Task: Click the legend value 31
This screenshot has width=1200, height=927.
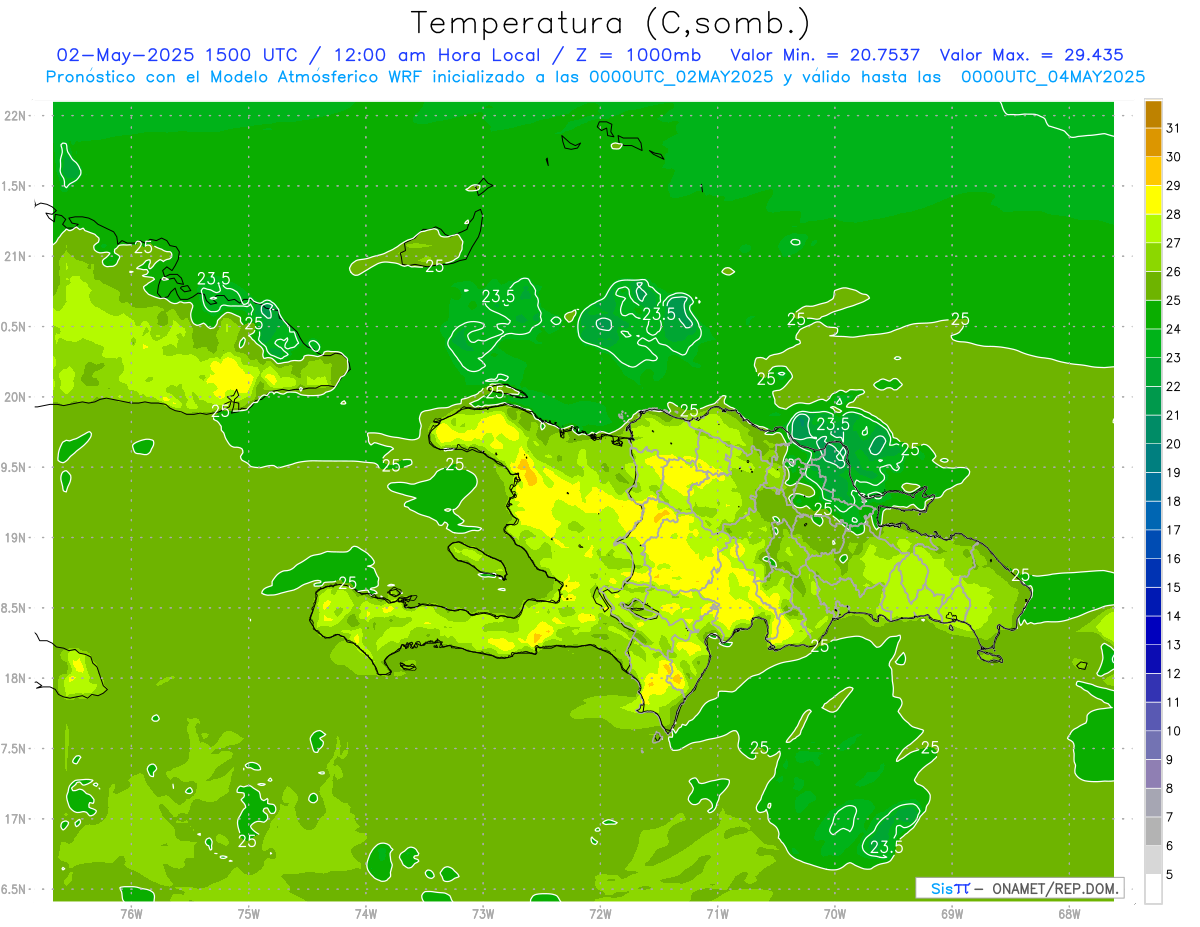Action: point(1174,128)
